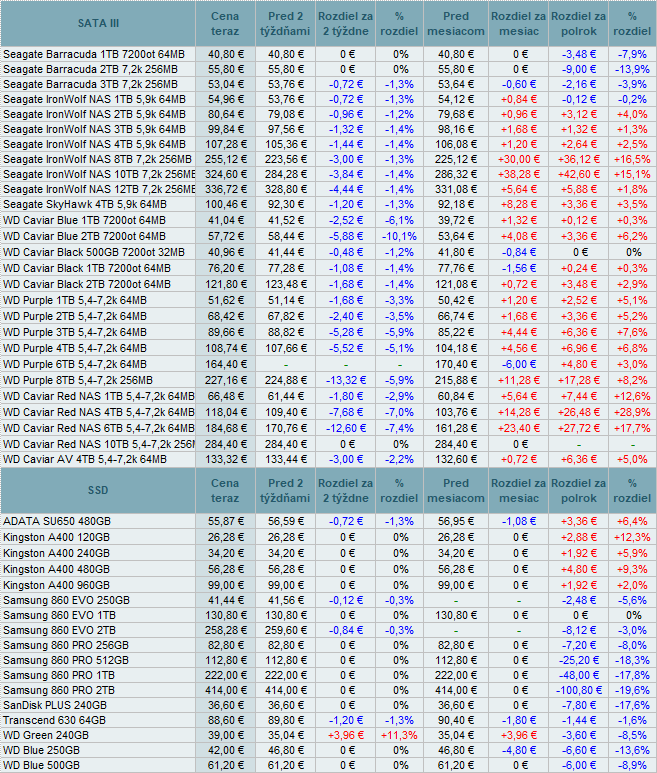Select WD Purple 1TB row name
Screen dimensions: 657x773
pyautogui.click(x=75, y=300)
